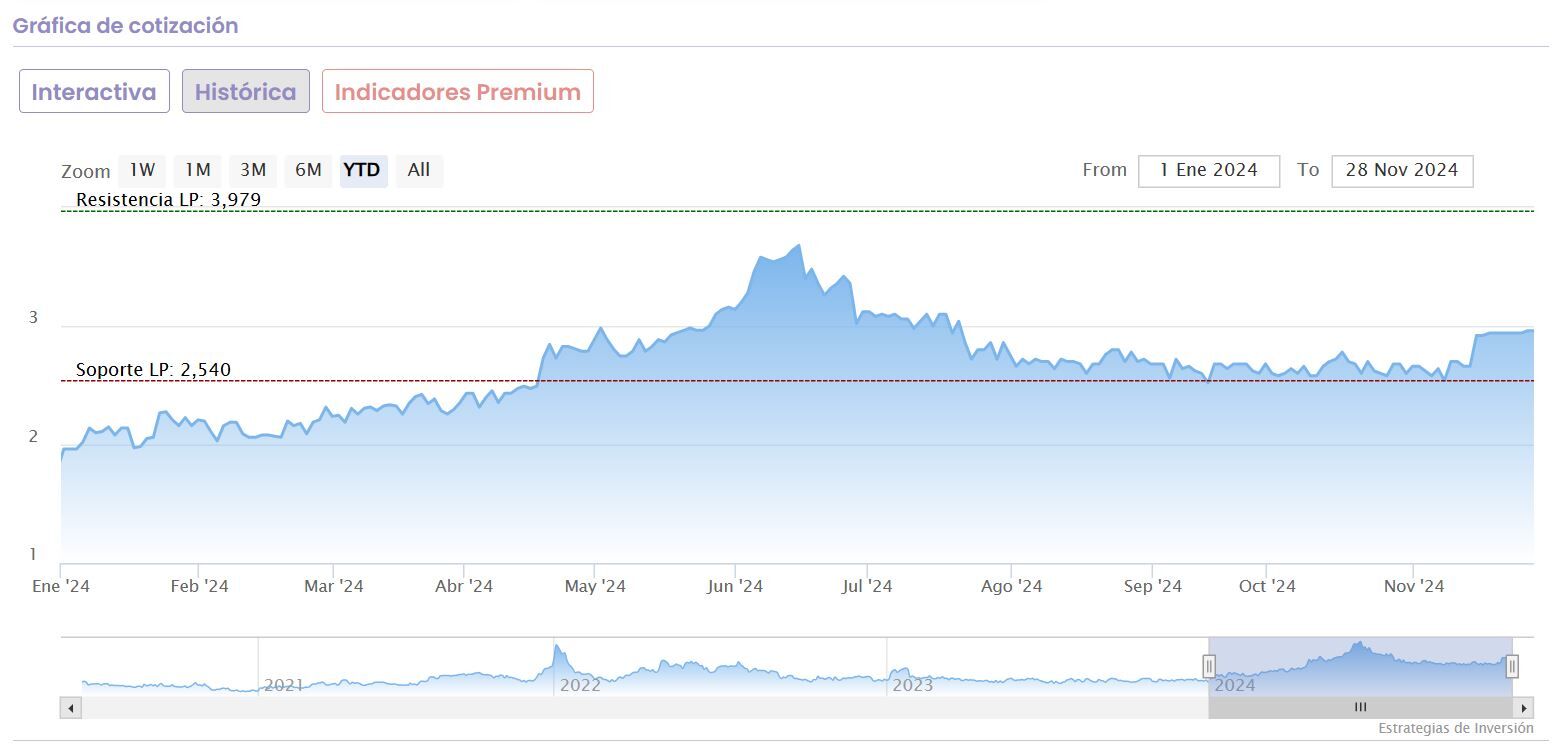The image size is (1556, 749).
Task: Show All data zoom range
Action: 419,170
